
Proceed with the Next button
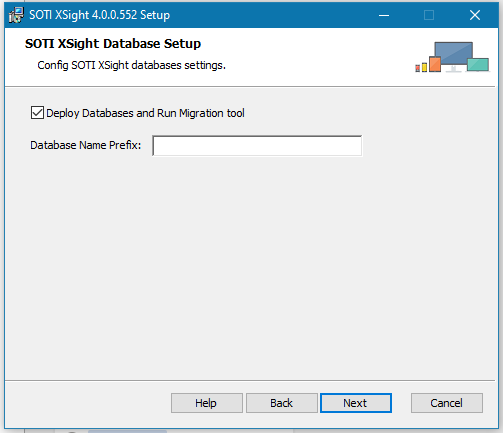point(356,403)
